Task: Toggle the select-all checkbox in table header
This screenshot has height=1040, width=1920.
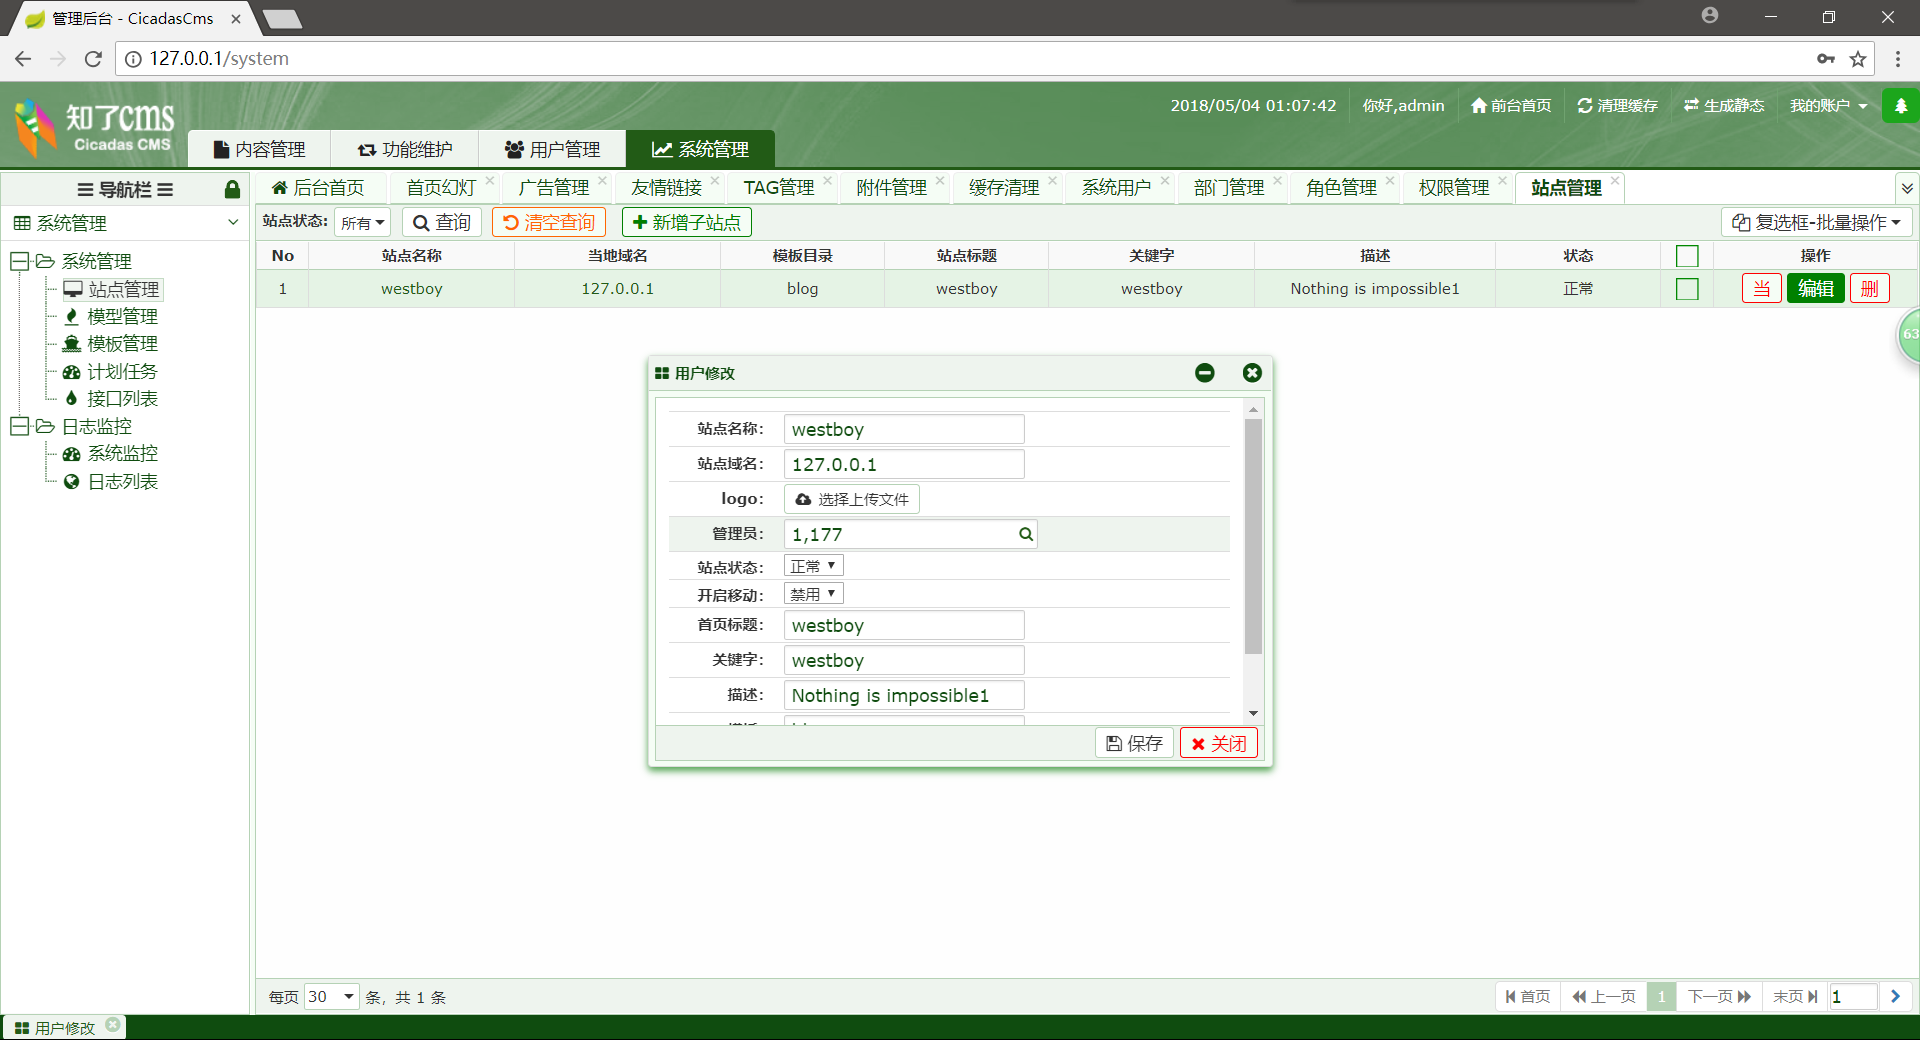Action: (1686, 256)
